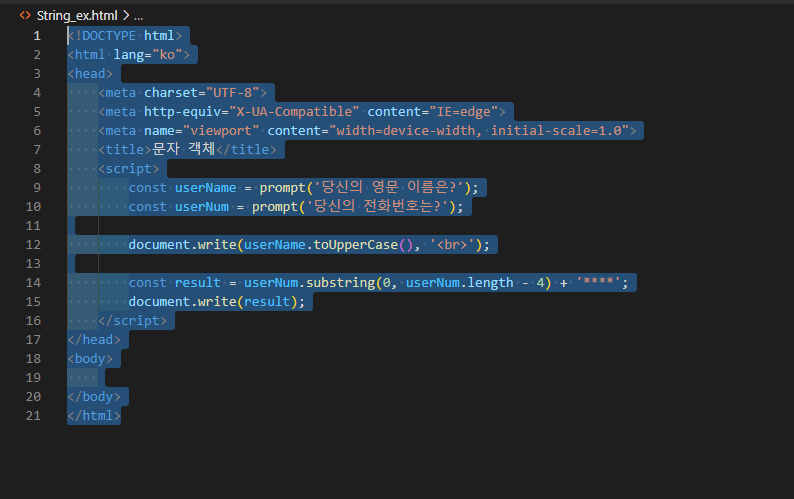Viewport: 794px width, 499px height.
Task: Click the closing body tag on line 20
Action: 94,397
